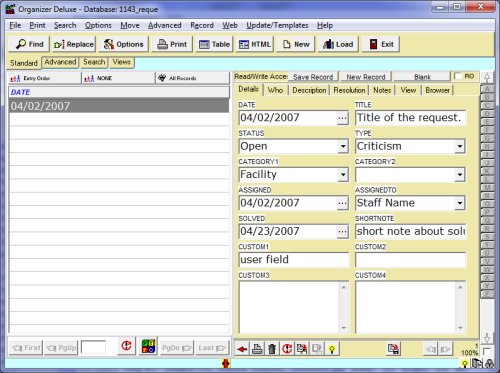Click the grayed PgDn navigation button

(x=177, y=348)
